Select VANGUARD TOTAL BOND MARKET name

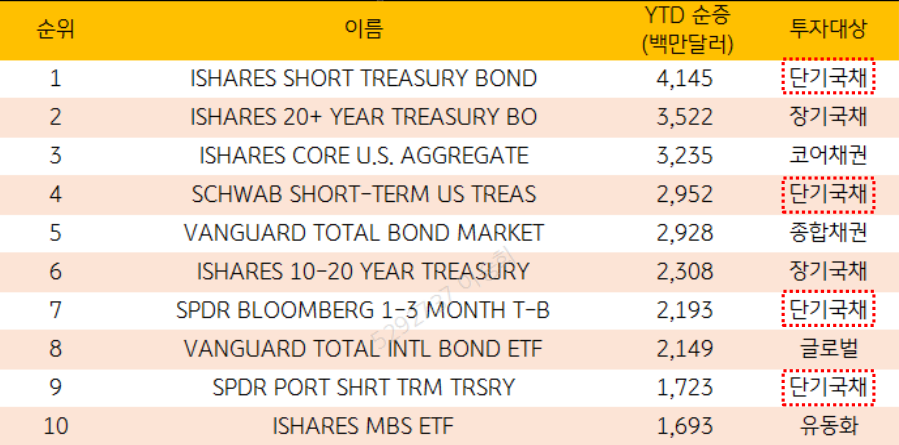363,233
